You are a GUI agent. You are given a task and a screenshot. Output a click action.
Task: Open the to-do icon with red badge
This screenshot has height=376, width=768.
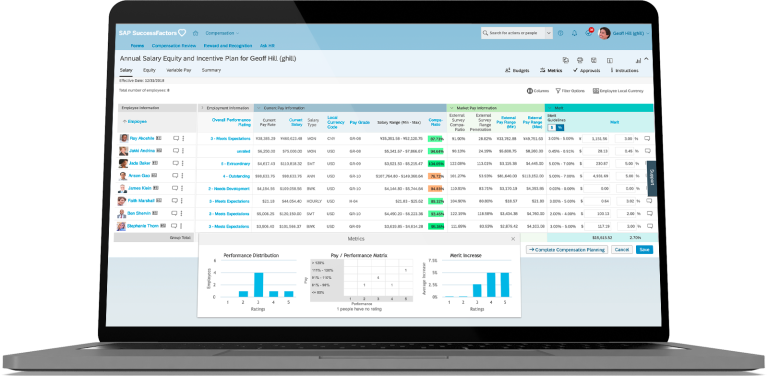pos(589,33)
